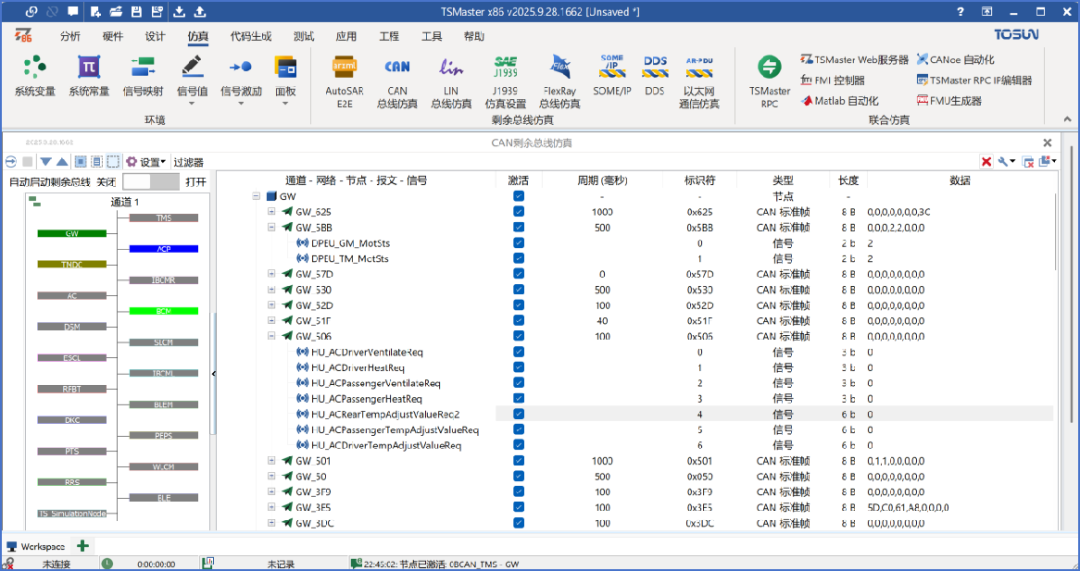Image resolution: width=1080 pixels, height=571 pixels.
Task: Uncheck activation for GW_57D
Action: pos(519,274)
